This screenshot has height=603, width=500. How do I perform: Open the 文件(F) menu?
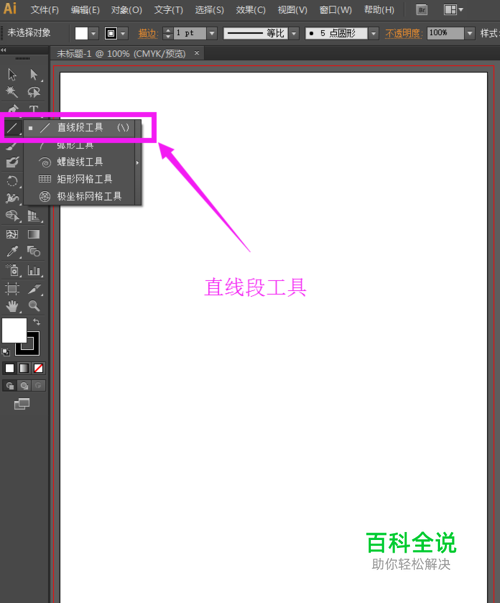pyautogui.click(x=45, y=10)
